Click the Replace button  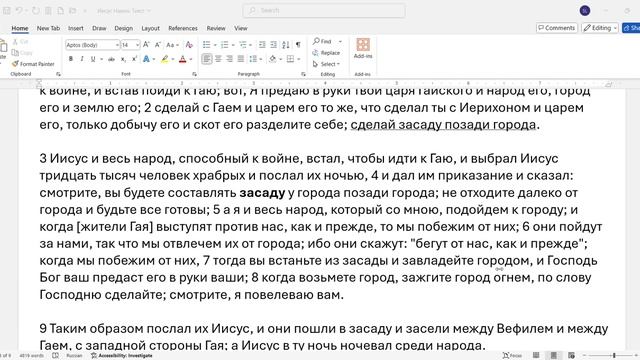[326, 53]
